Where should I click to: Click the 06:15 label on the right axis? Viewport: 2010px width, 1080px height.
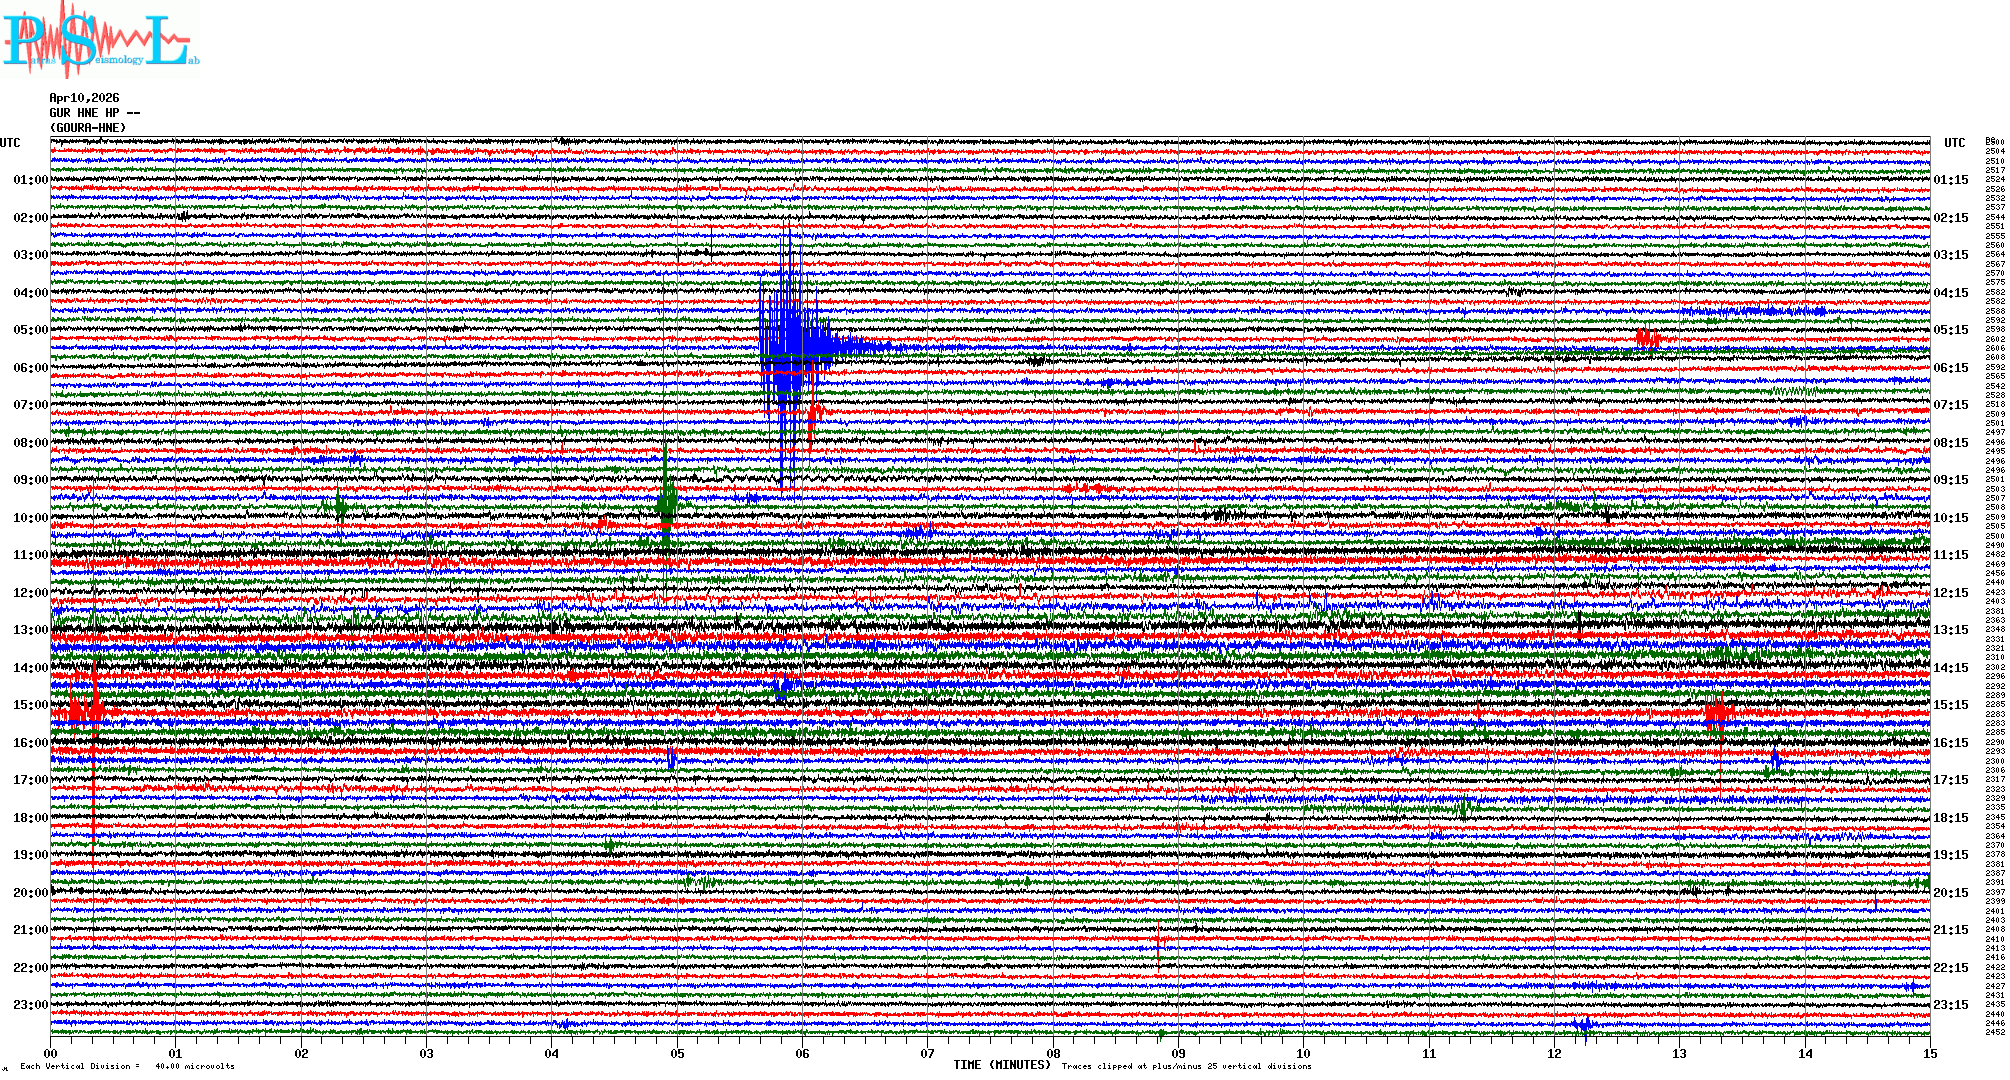coord(1950,368)
